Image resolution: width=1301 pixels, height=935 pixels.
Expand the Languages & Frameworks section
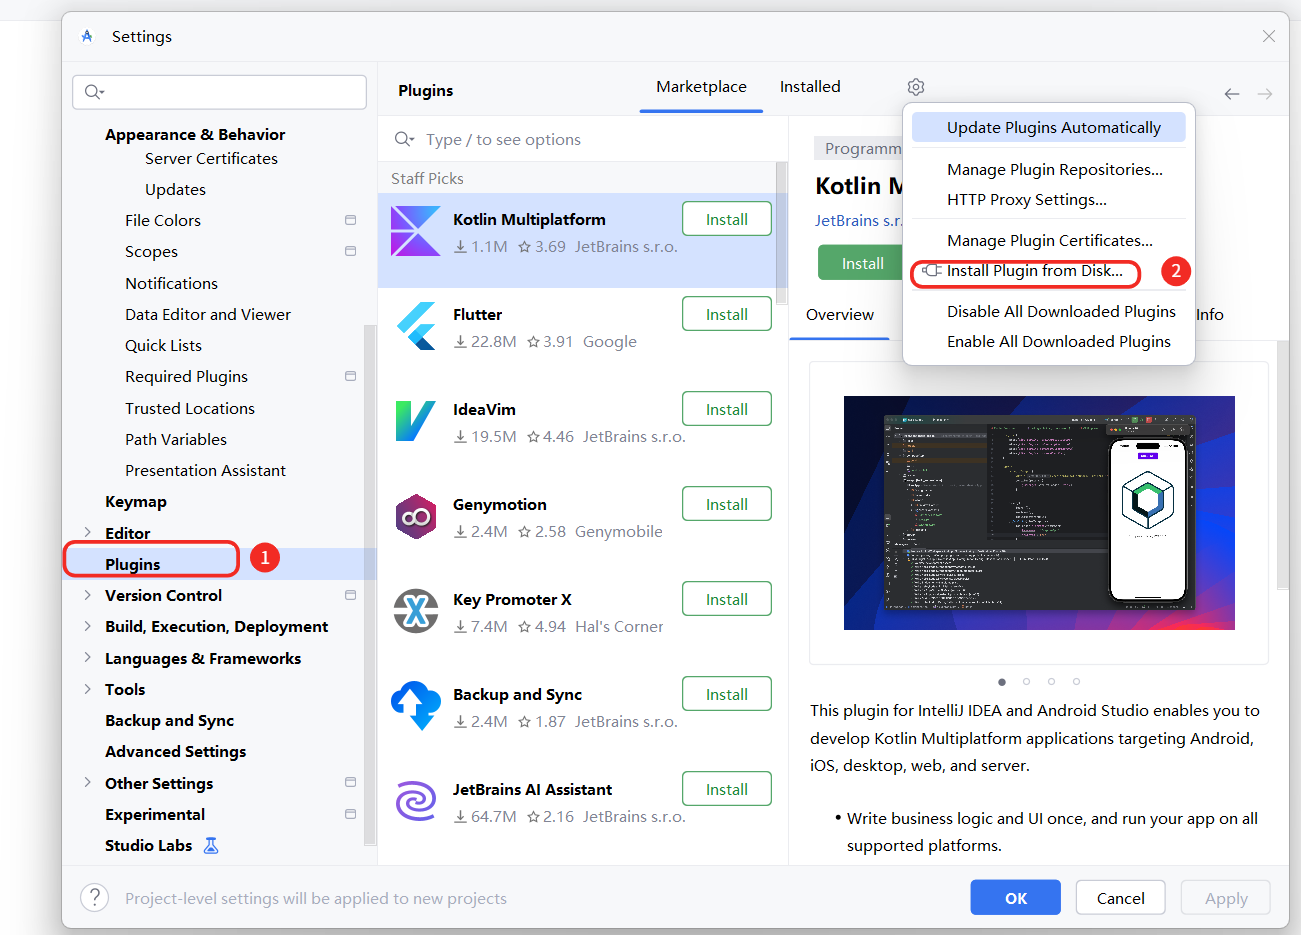[88, 658]
